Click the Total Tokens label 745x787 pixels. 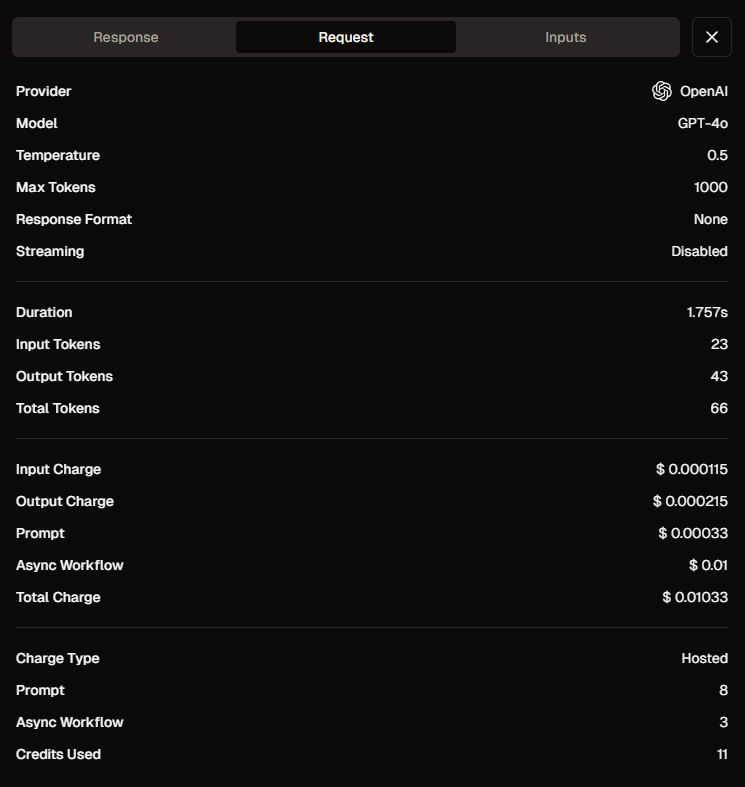click(x=58, y=408)
